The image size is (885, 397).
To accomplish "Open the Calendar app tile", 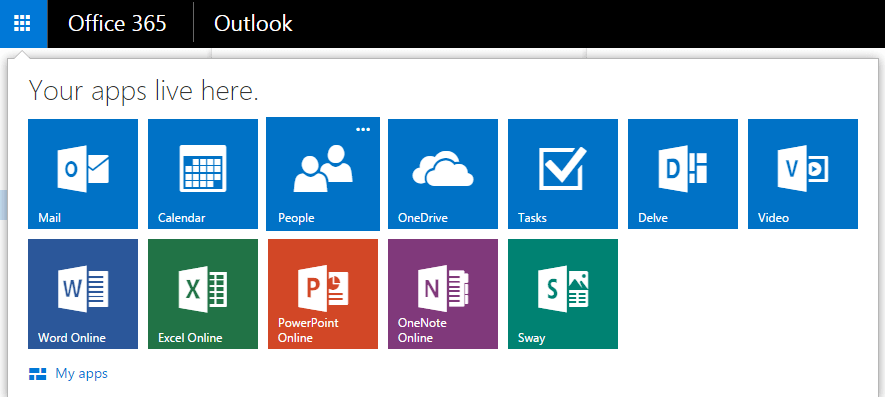I will tap(203, 174).
